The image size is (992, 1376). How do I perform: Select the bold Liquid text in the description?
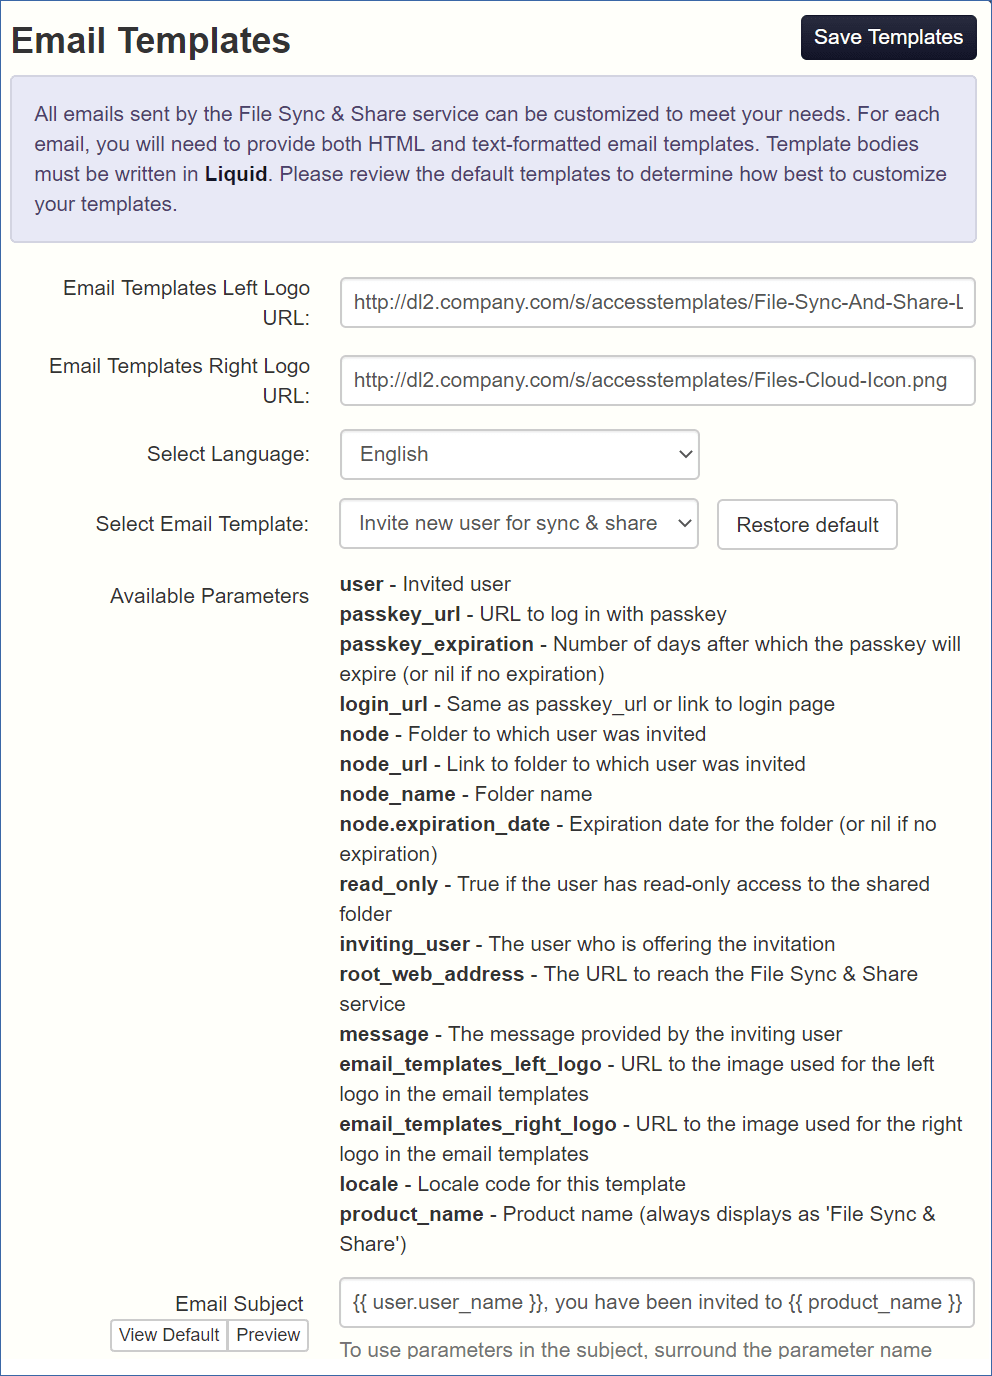(233, 173)
